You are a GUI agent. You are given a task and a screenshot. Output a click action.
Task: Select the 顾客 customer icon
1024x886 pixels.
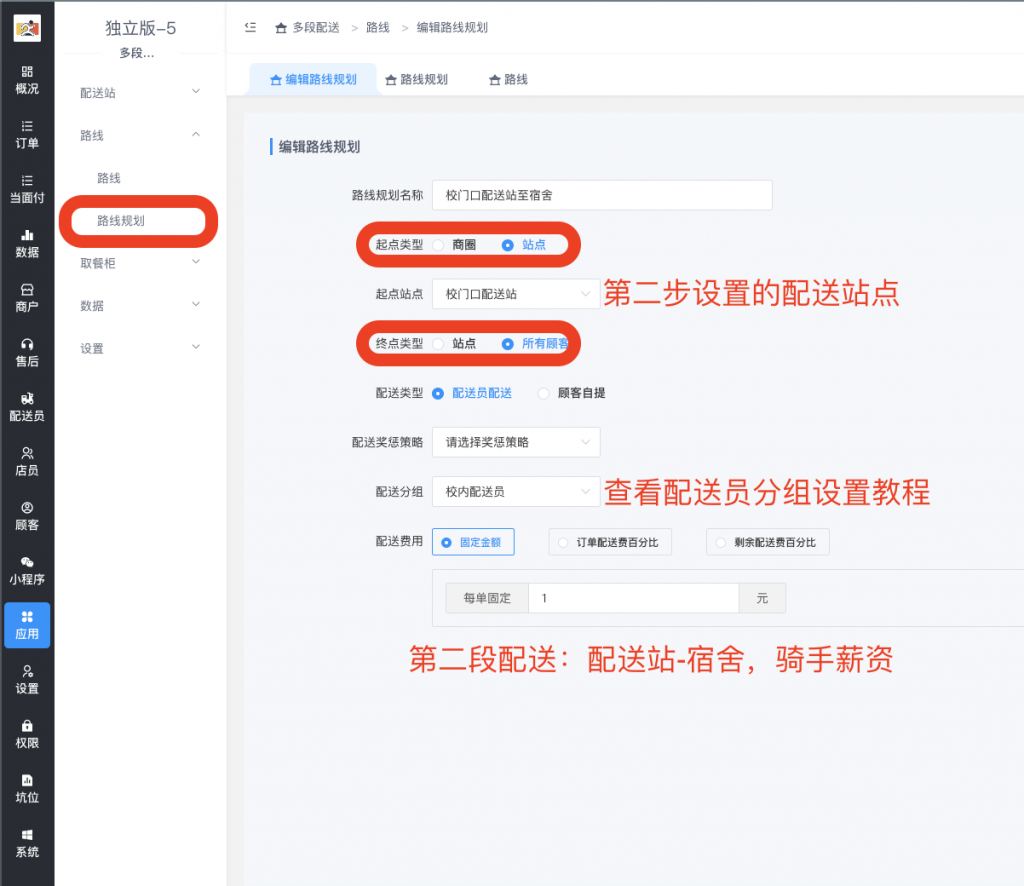point(26,515)
